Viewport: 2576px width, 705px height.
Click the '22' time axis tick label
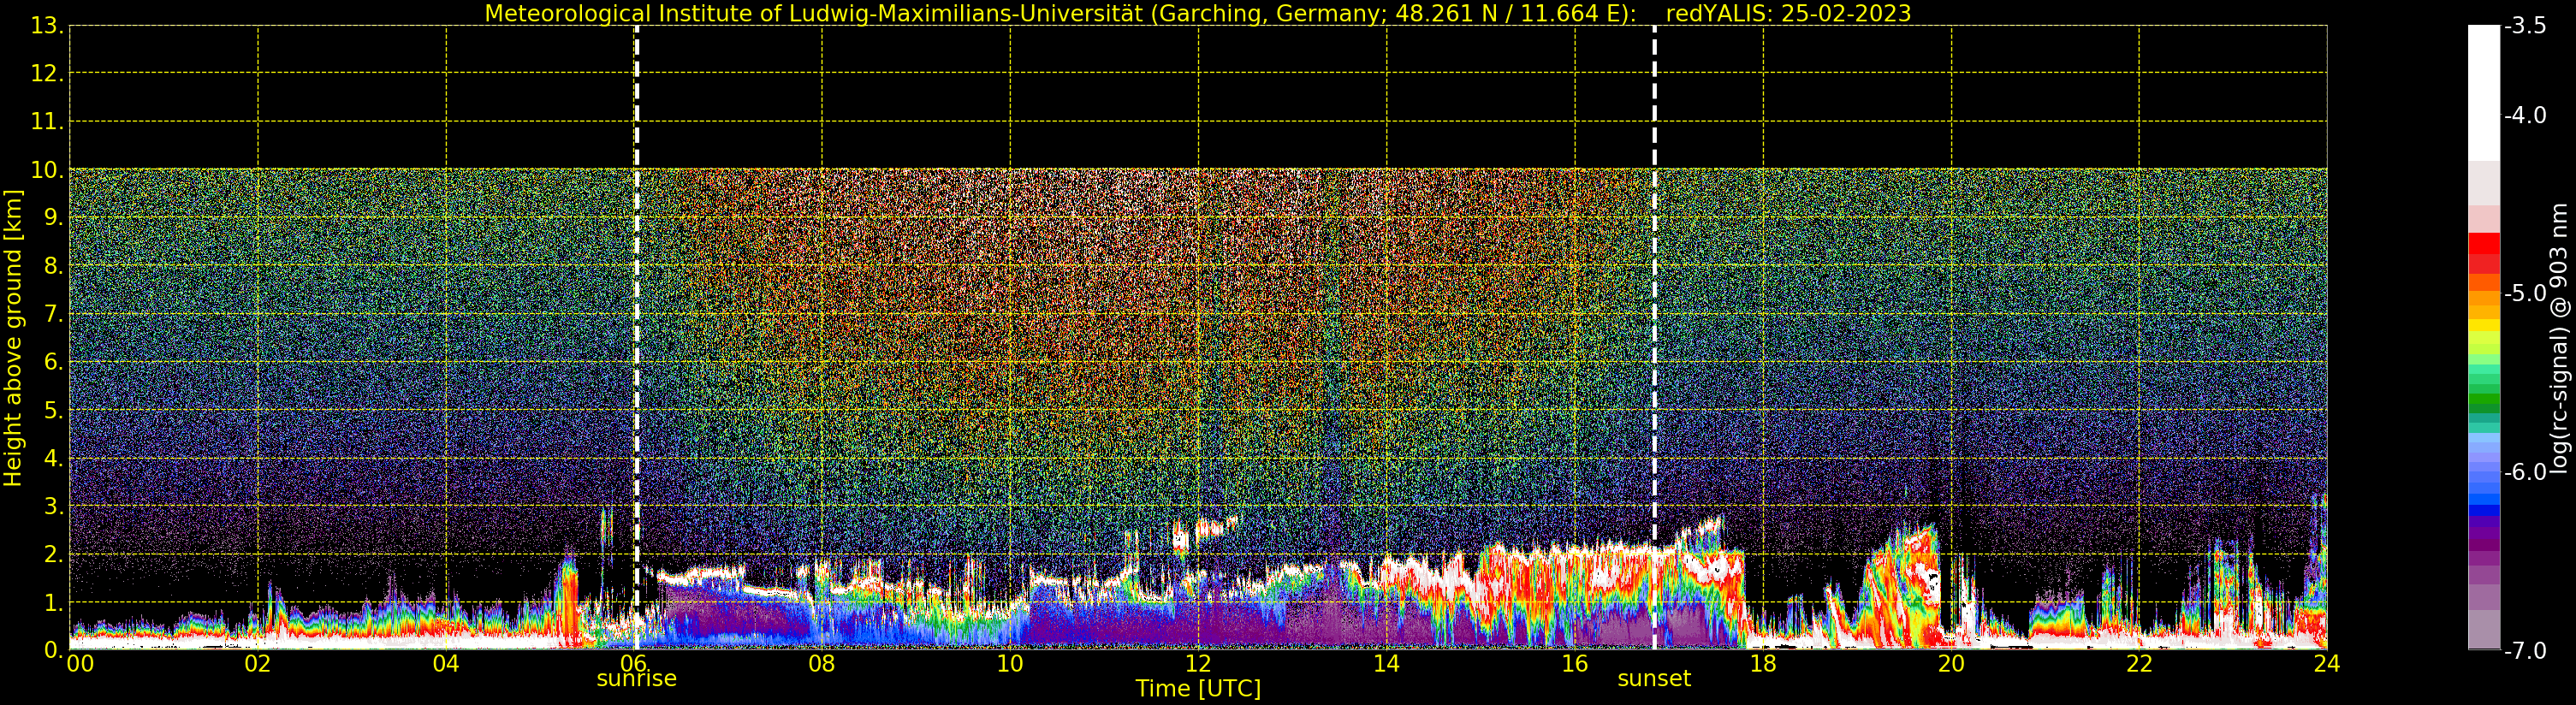[2139, 664]
